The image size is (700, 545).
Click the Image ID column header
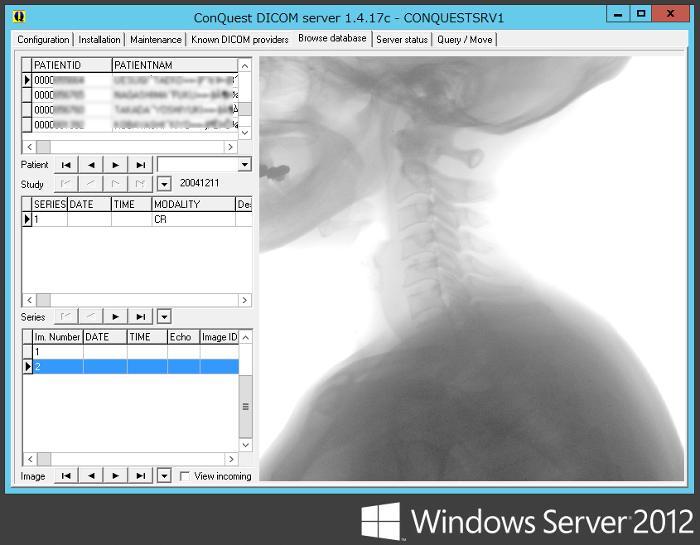tap(219, 337)
